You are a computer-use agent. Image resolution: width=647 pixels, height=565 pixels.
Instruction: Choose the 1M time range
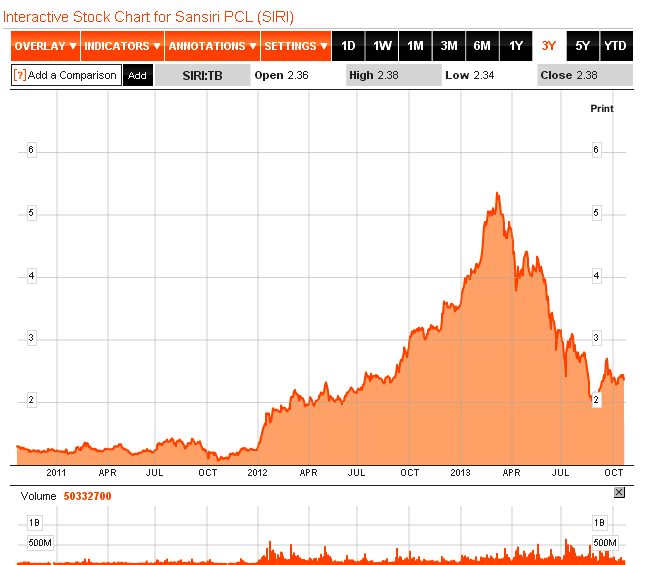(x=416, y=46)
